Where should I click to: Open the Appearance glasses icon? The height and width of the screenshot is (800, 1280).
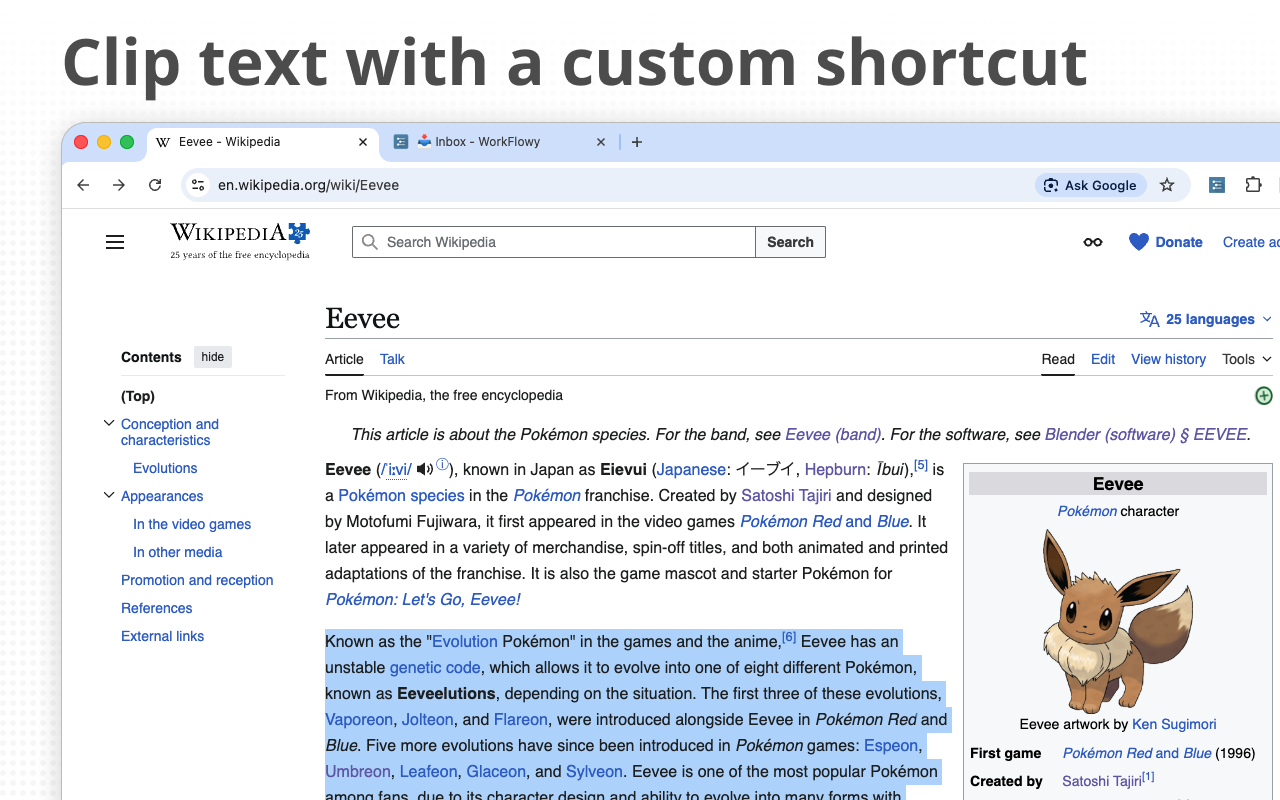(1093, 242)
